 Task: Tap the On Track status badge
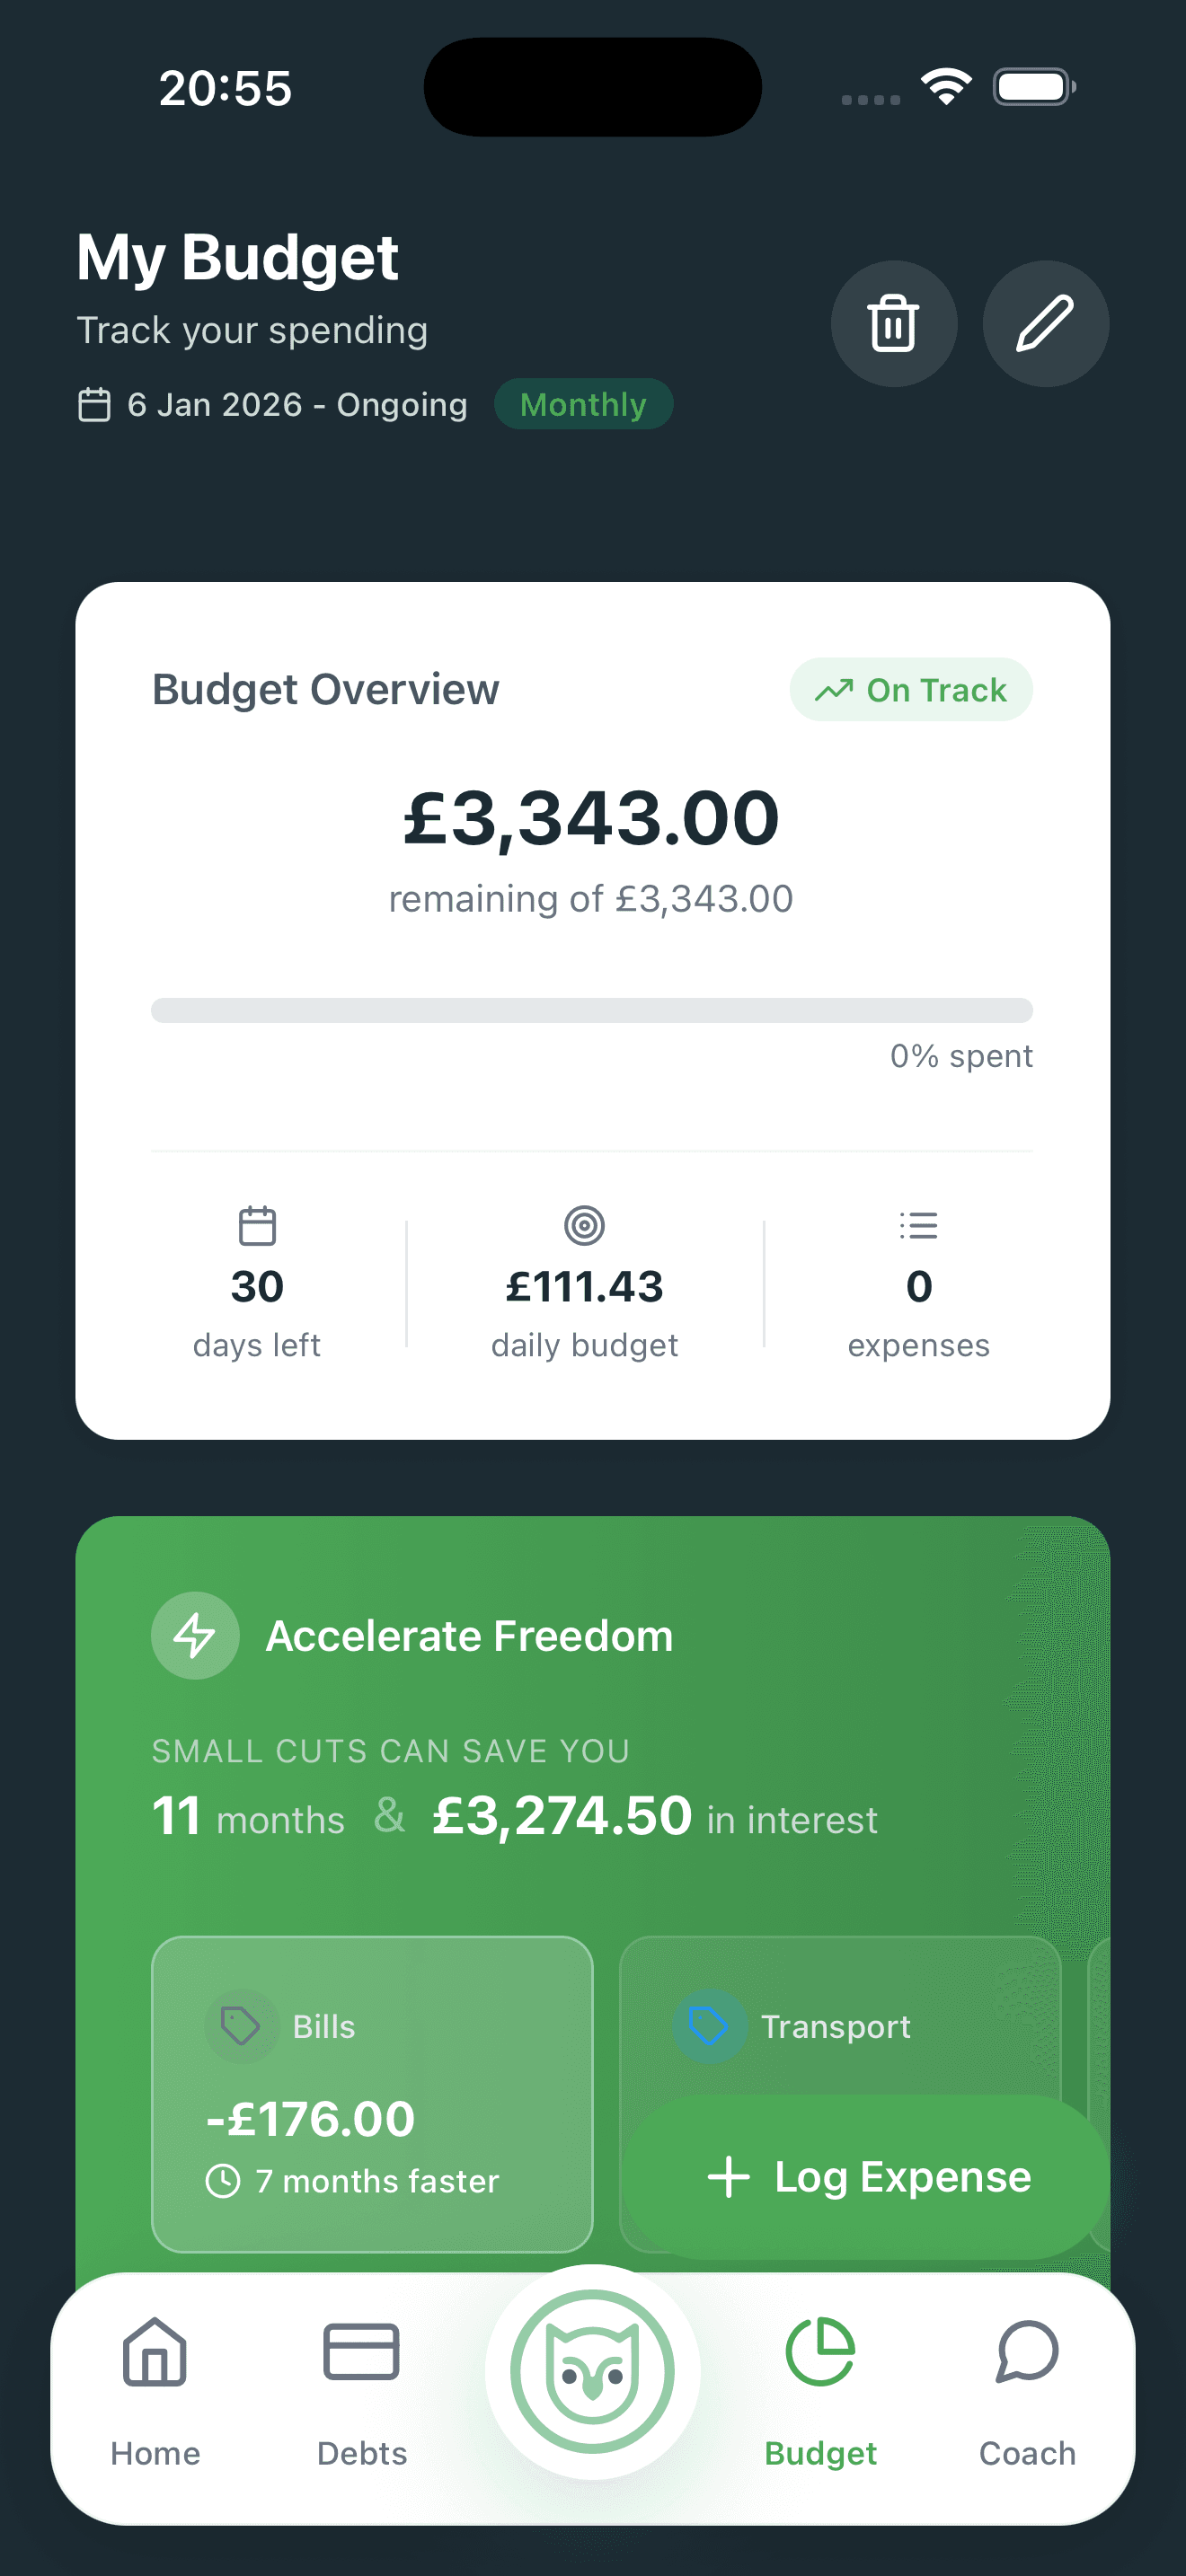(911, 690)
